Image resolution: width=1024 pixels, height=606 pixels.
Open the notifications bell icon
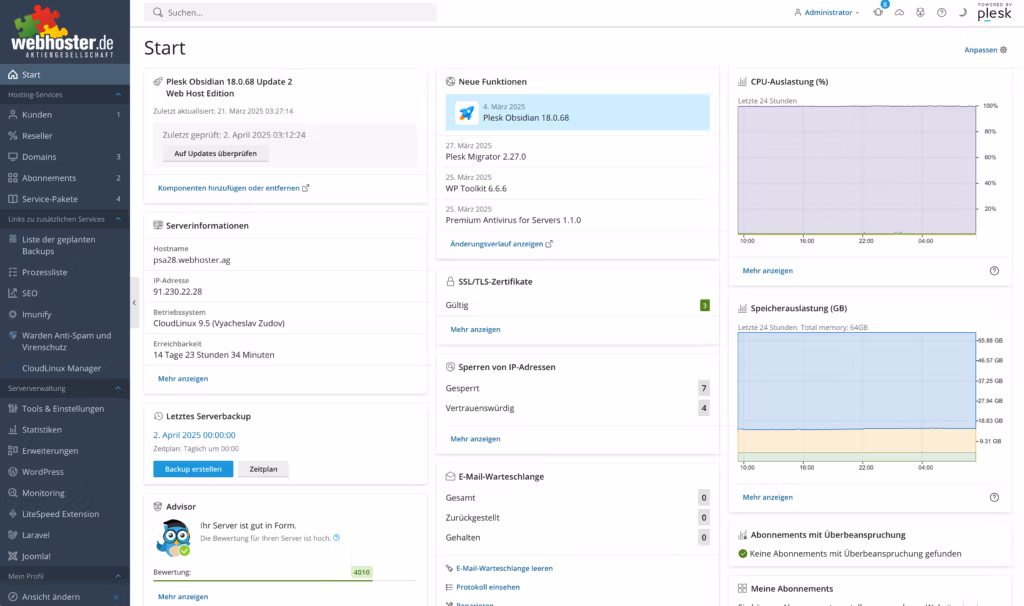878,12
